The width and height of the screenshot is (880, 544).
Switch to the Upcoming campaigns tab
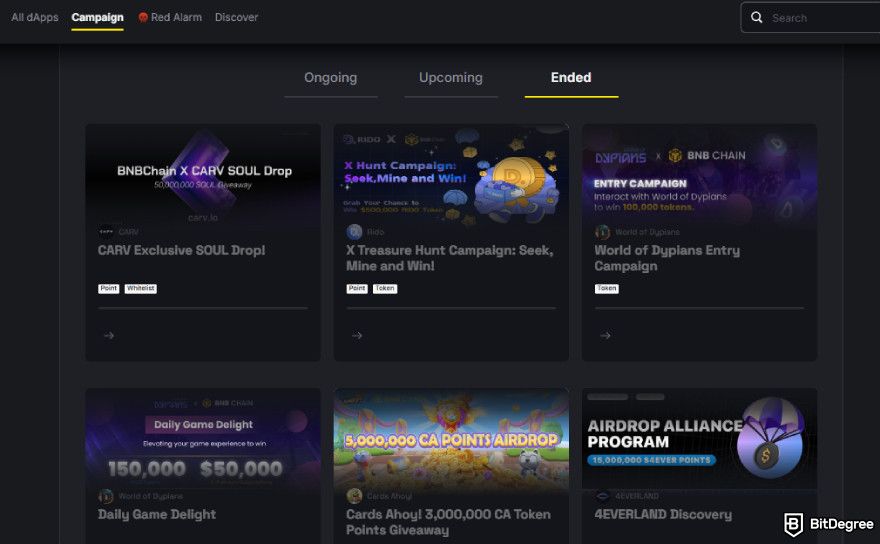pyautogui.click(x=451, y=77)
